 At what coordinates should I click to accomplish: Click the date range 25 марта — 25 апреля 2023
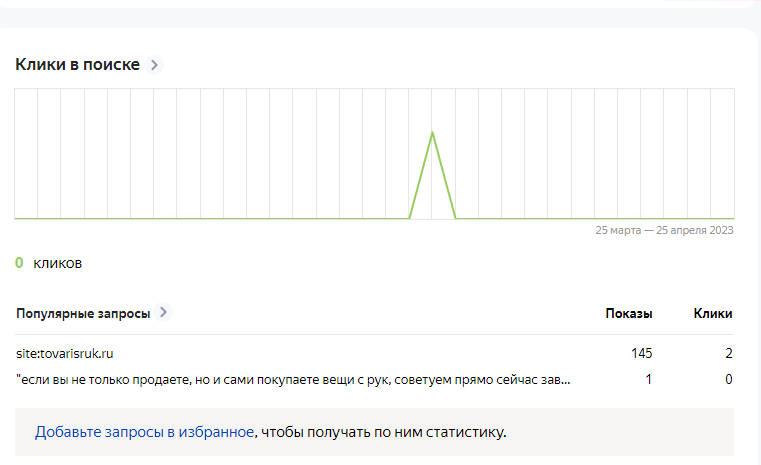tap(664, 230)
